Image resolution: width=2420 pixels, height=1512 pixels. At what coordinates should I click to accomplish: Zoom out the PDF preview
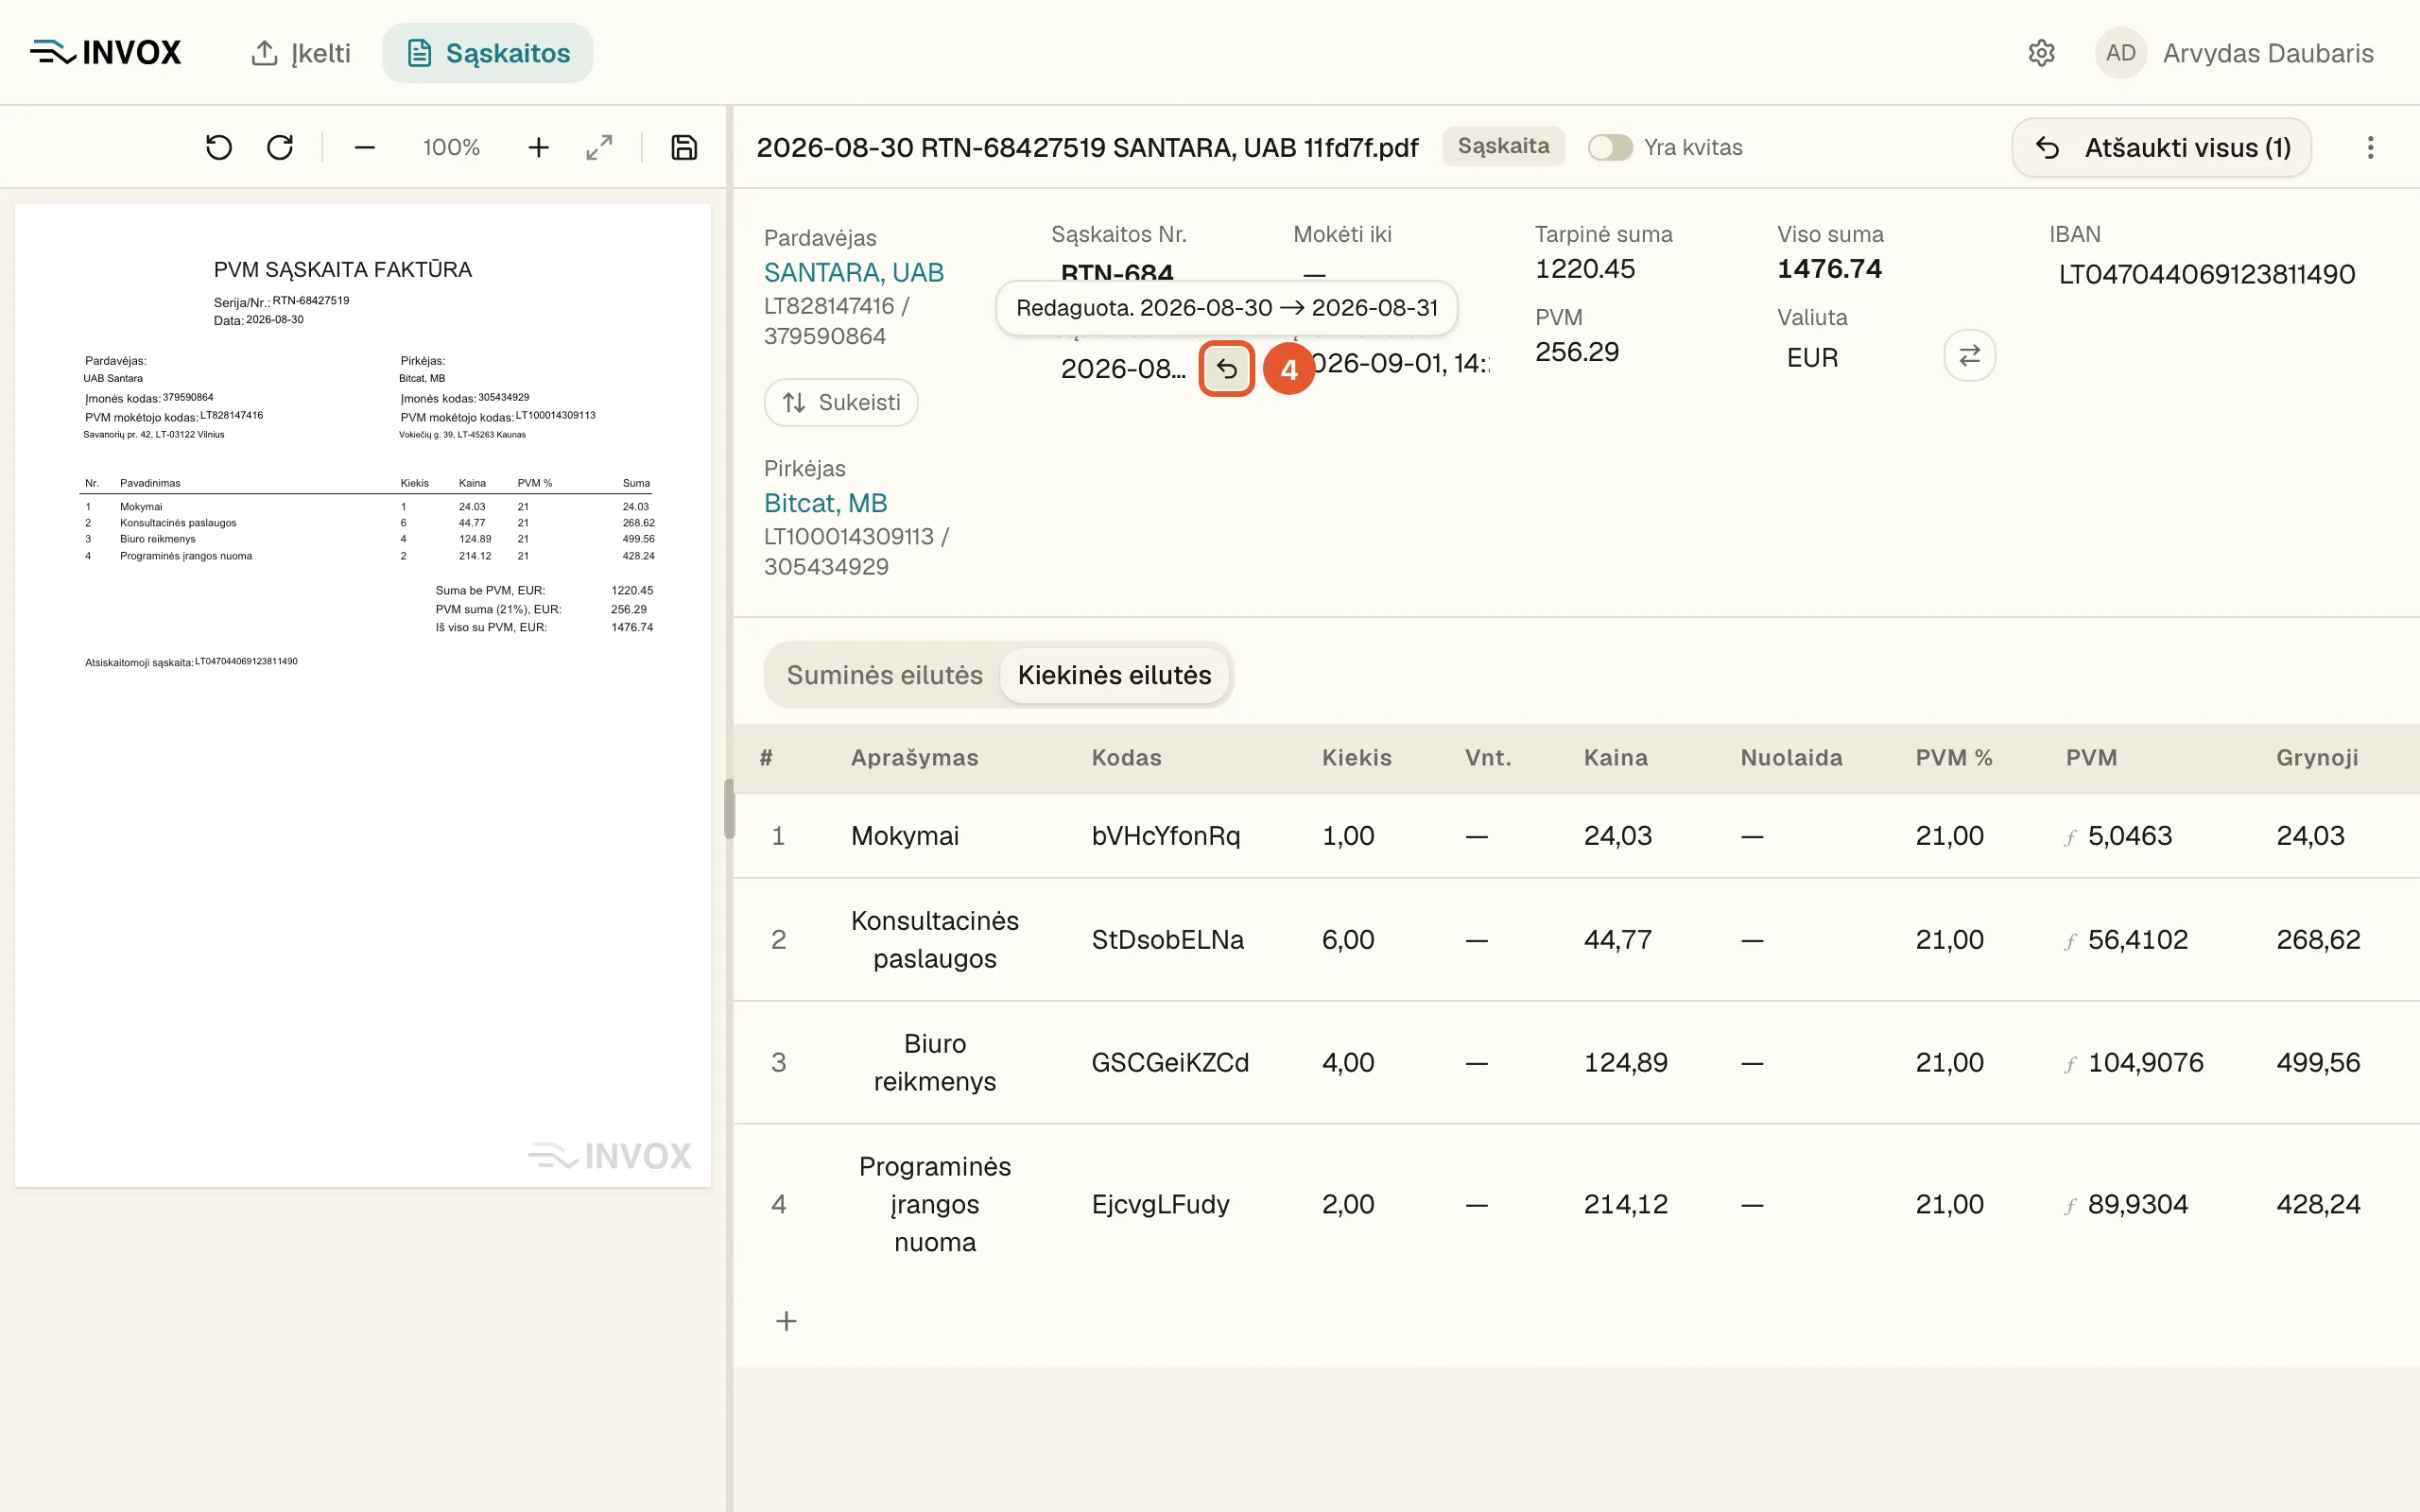point(365,148)
